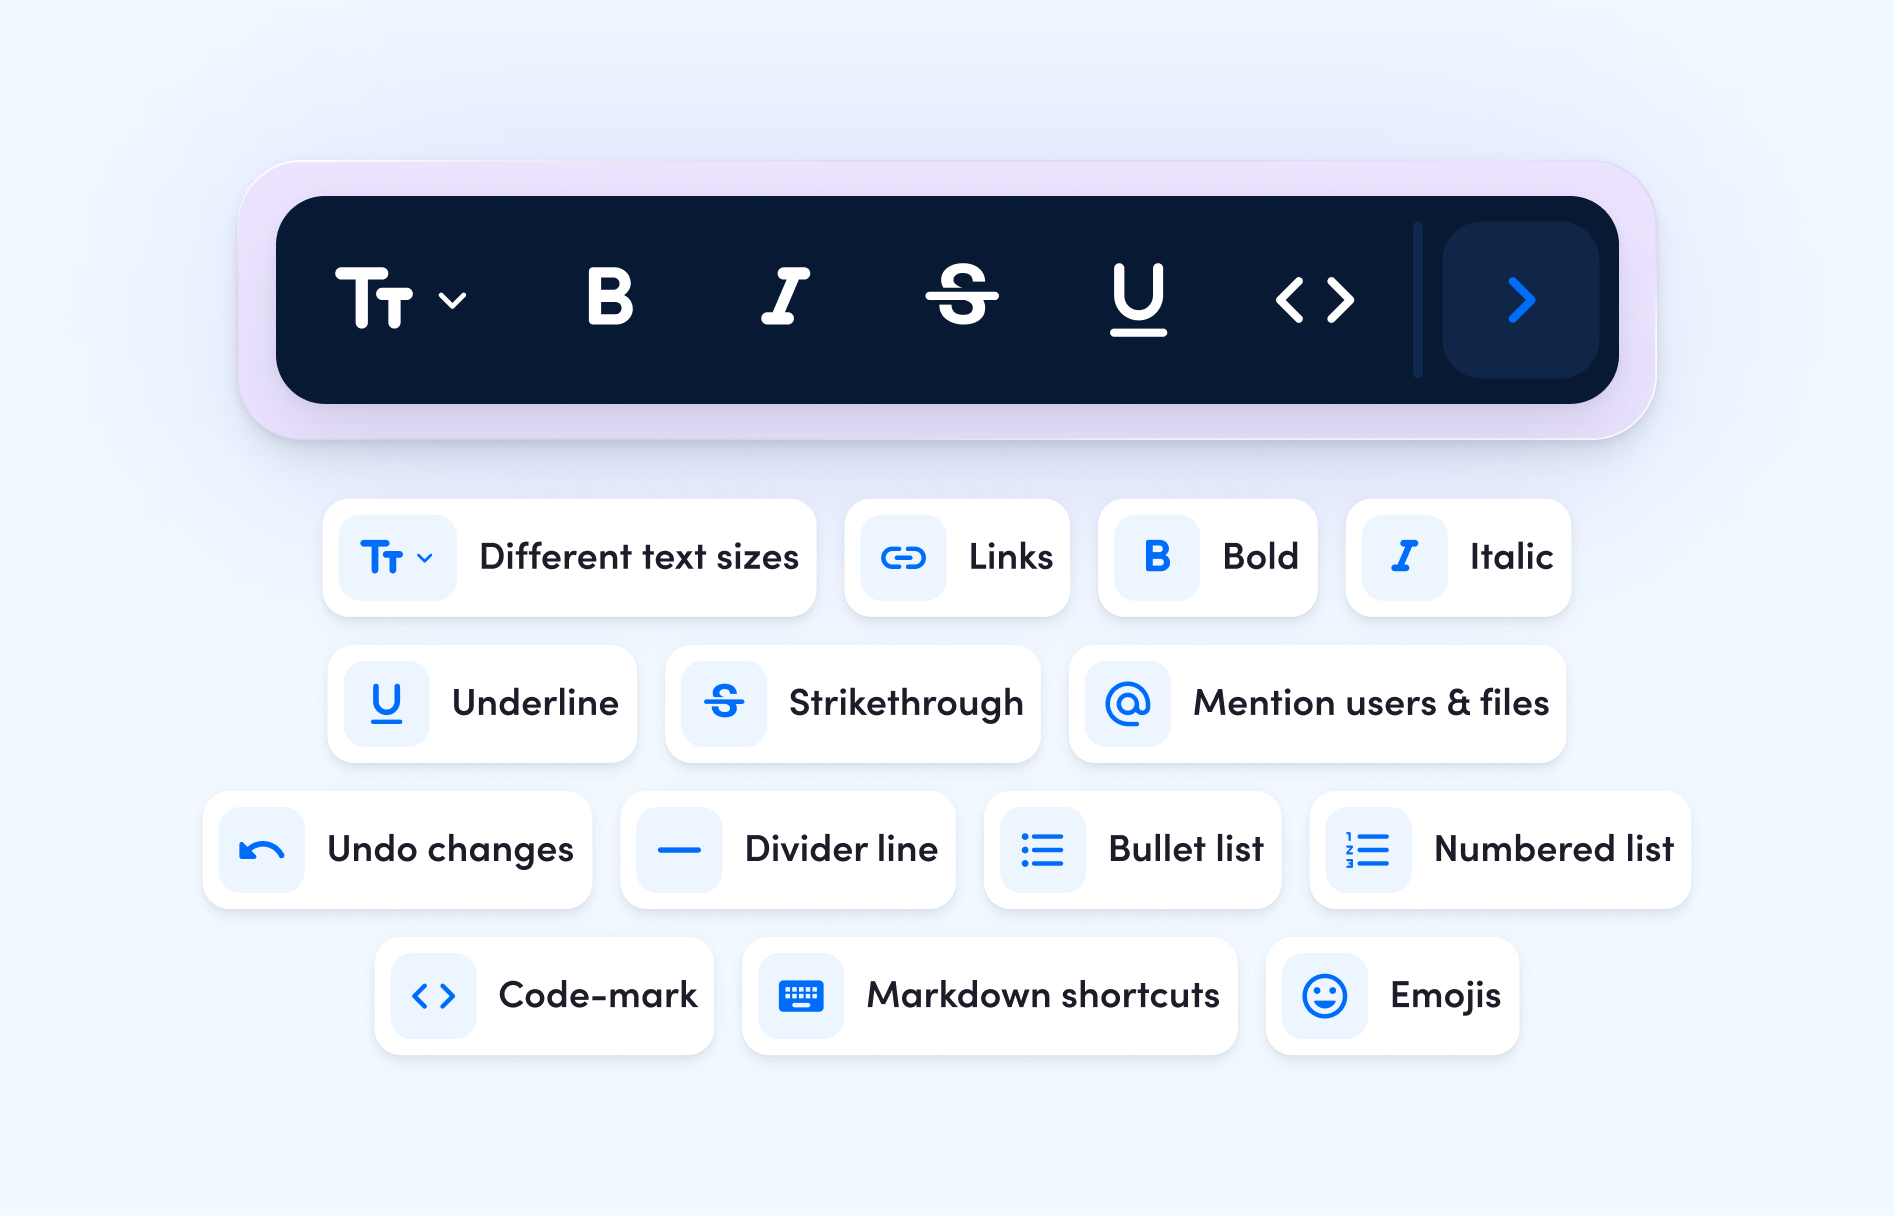Click the 'Strikethrough' label
Screen dimensions: 1894x1216
tap(906, 704)
